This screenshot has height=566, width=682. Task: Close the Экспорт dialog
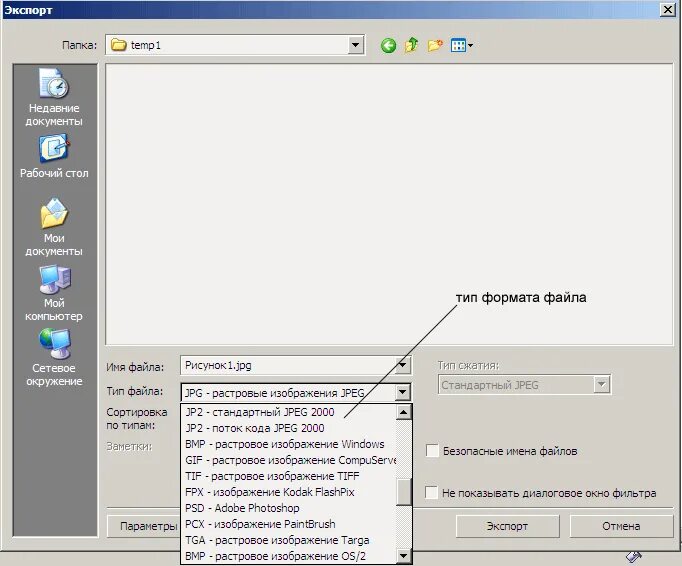(x=667, y=9)
